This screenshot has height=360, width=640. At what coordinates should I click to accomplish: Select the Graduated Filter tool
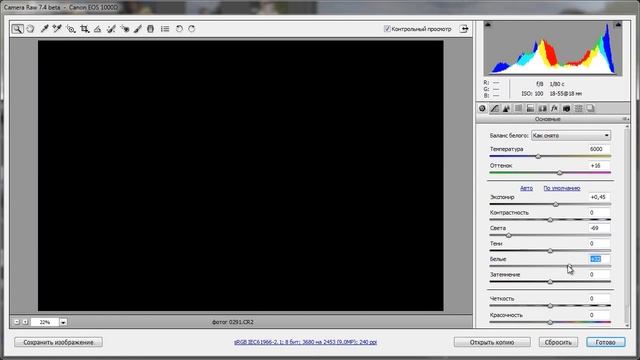[151, 29]
